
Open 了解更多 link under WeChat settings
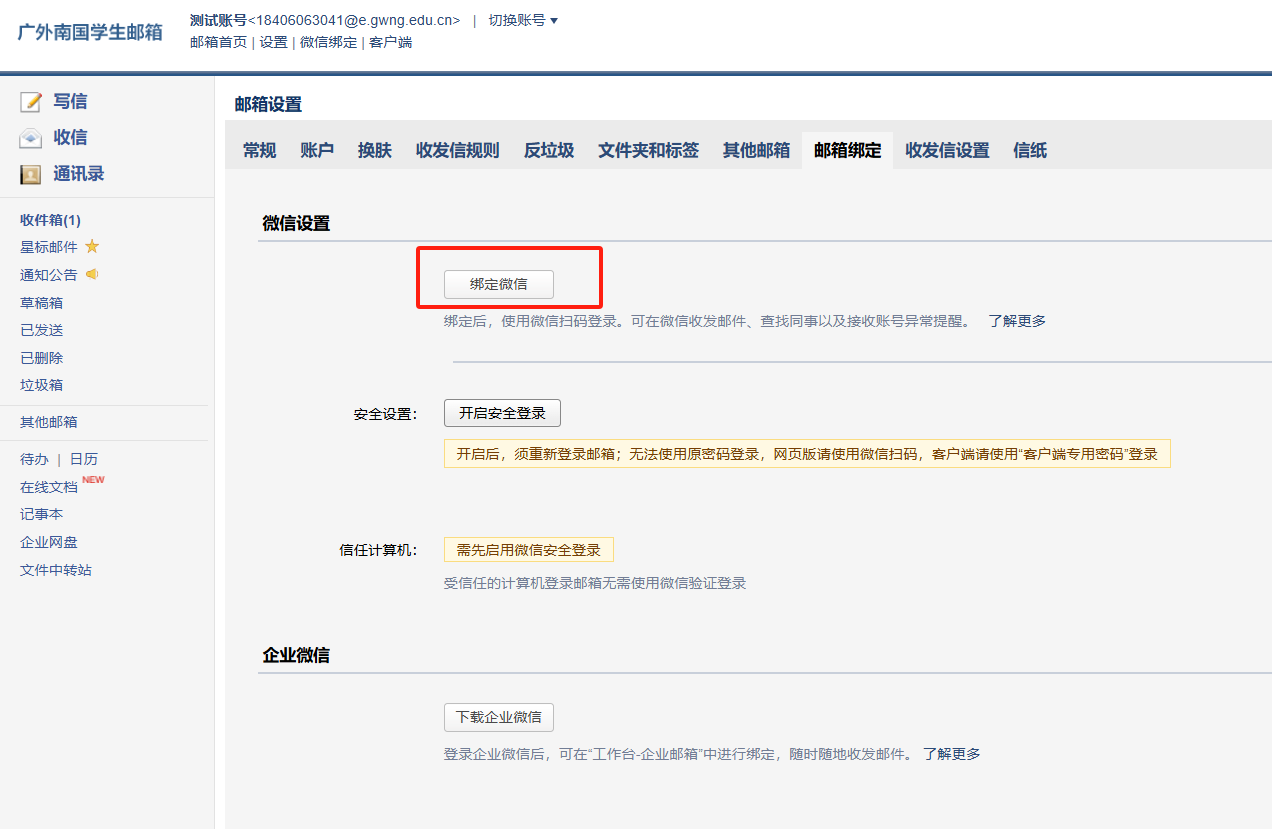coord(1017,321)
